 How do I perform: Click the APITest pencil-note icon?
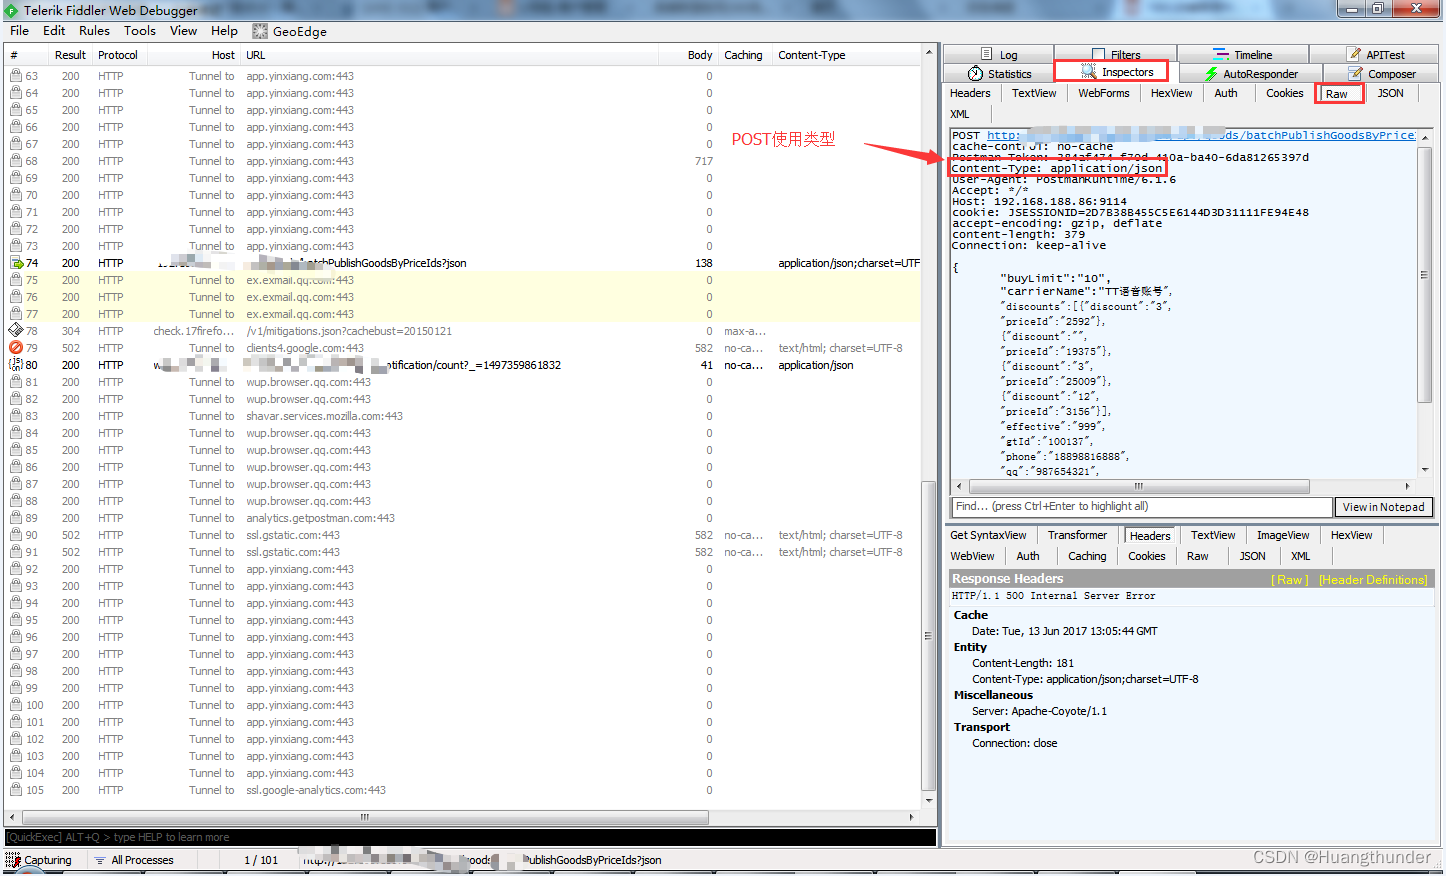coord(1354,54)
